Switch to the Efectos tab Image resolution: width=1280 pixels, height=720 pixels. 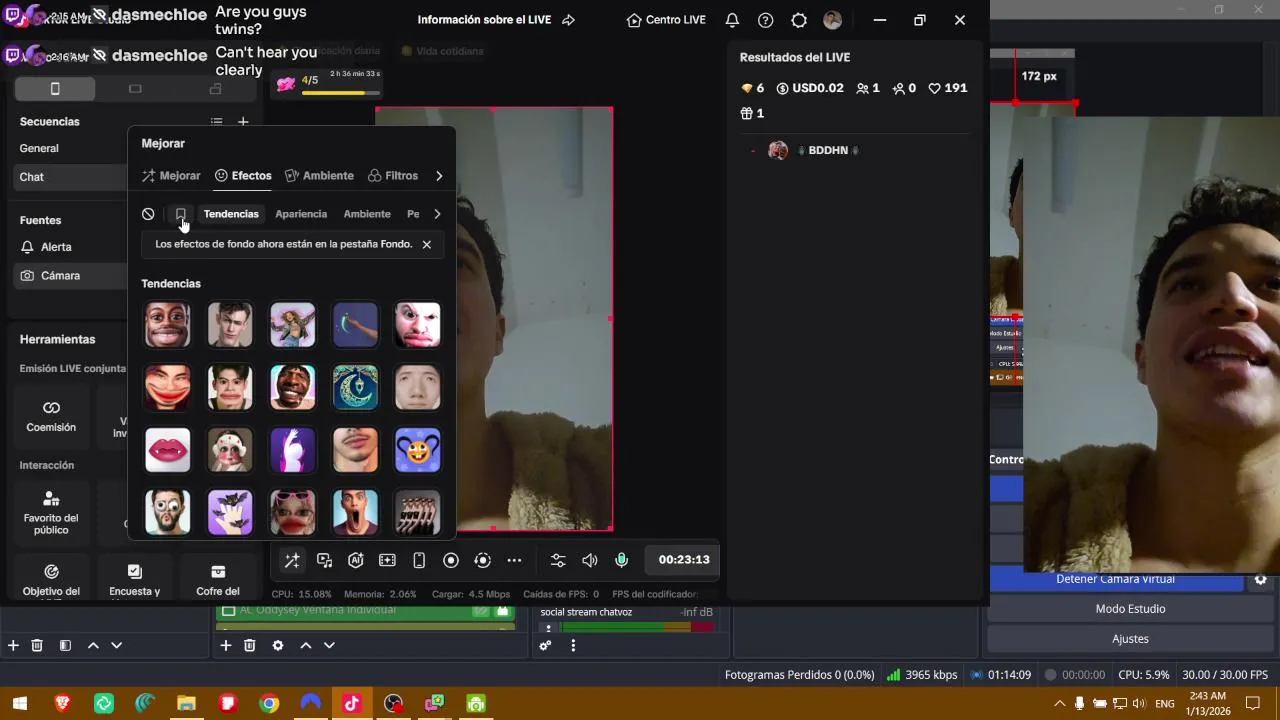tap(243, 176)
